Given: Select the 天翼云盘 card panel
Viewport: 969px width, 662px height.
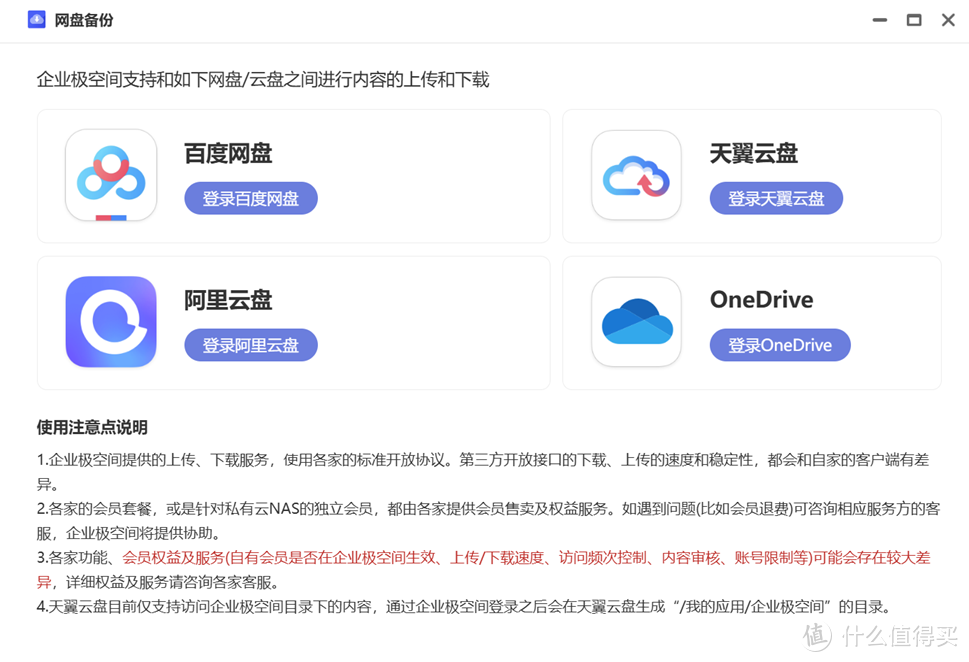Looking at the screenshot, I should tap(752, 176).
